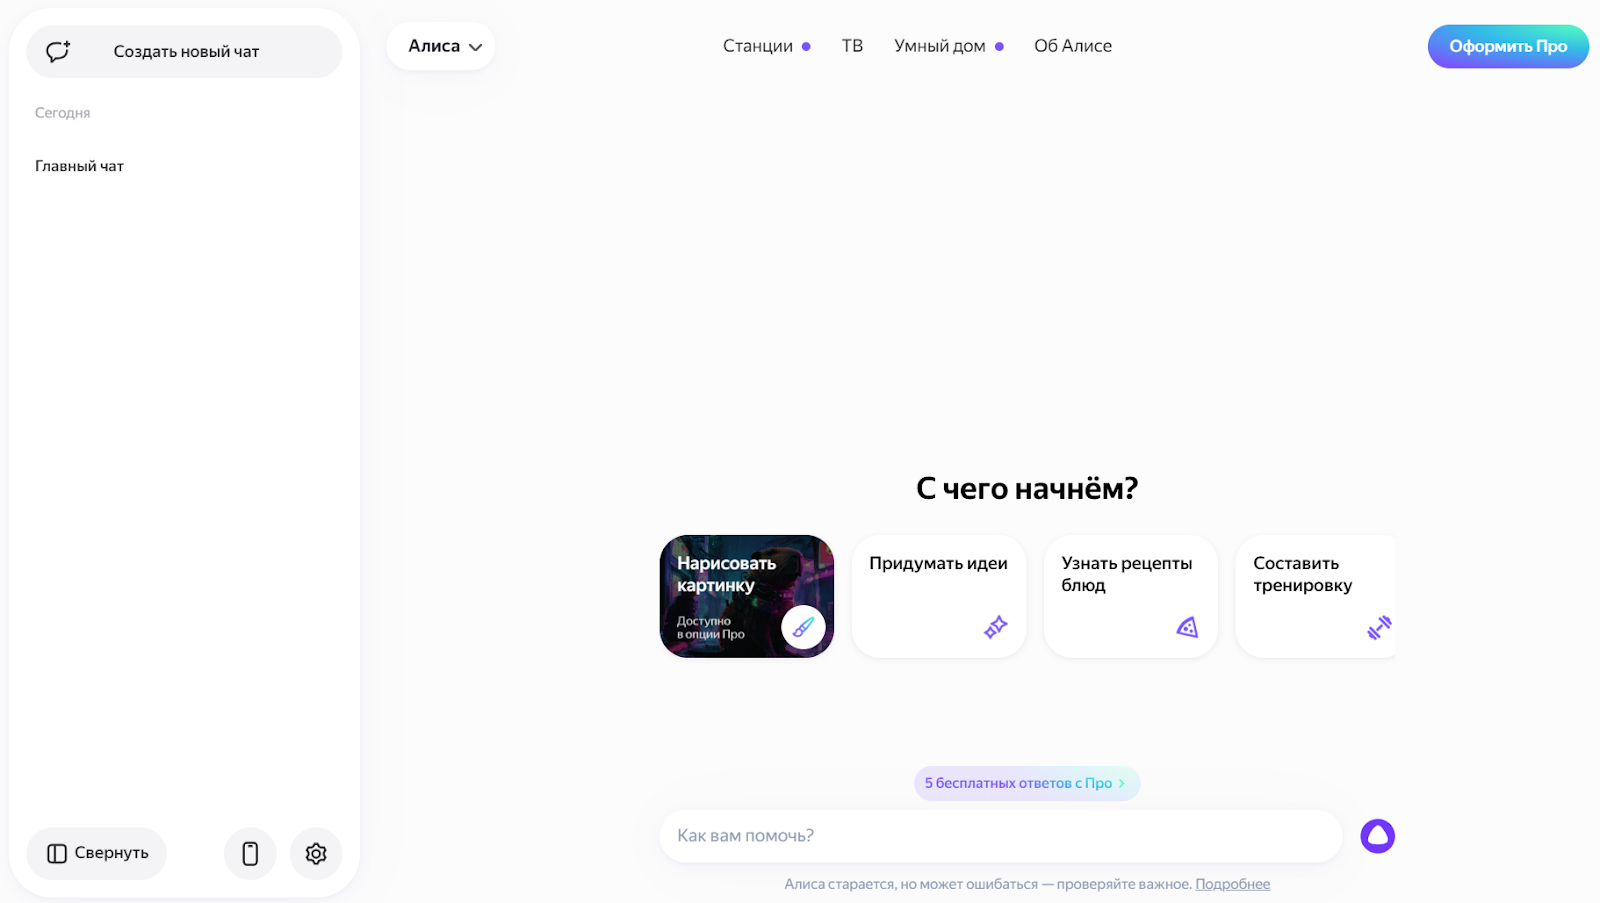
Task: Click the paintbrush icon on drawing card
Action: tap(803, 627)
